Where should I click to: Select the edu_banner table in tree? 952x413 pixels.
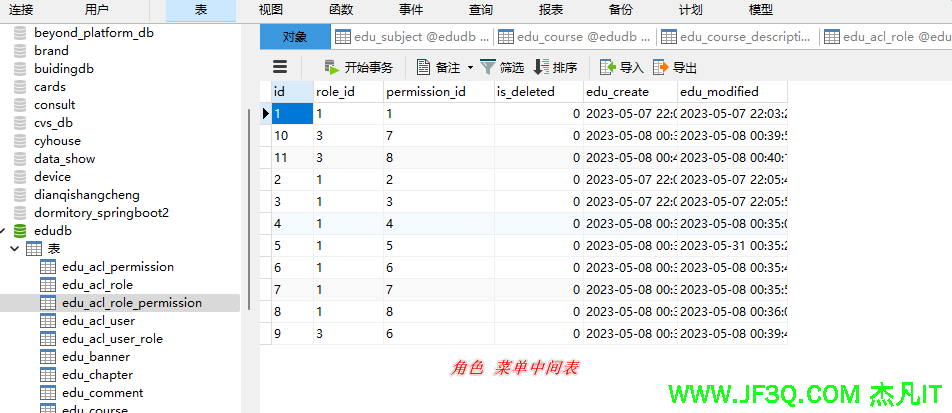pyautogui.click(x=95, y=357)
